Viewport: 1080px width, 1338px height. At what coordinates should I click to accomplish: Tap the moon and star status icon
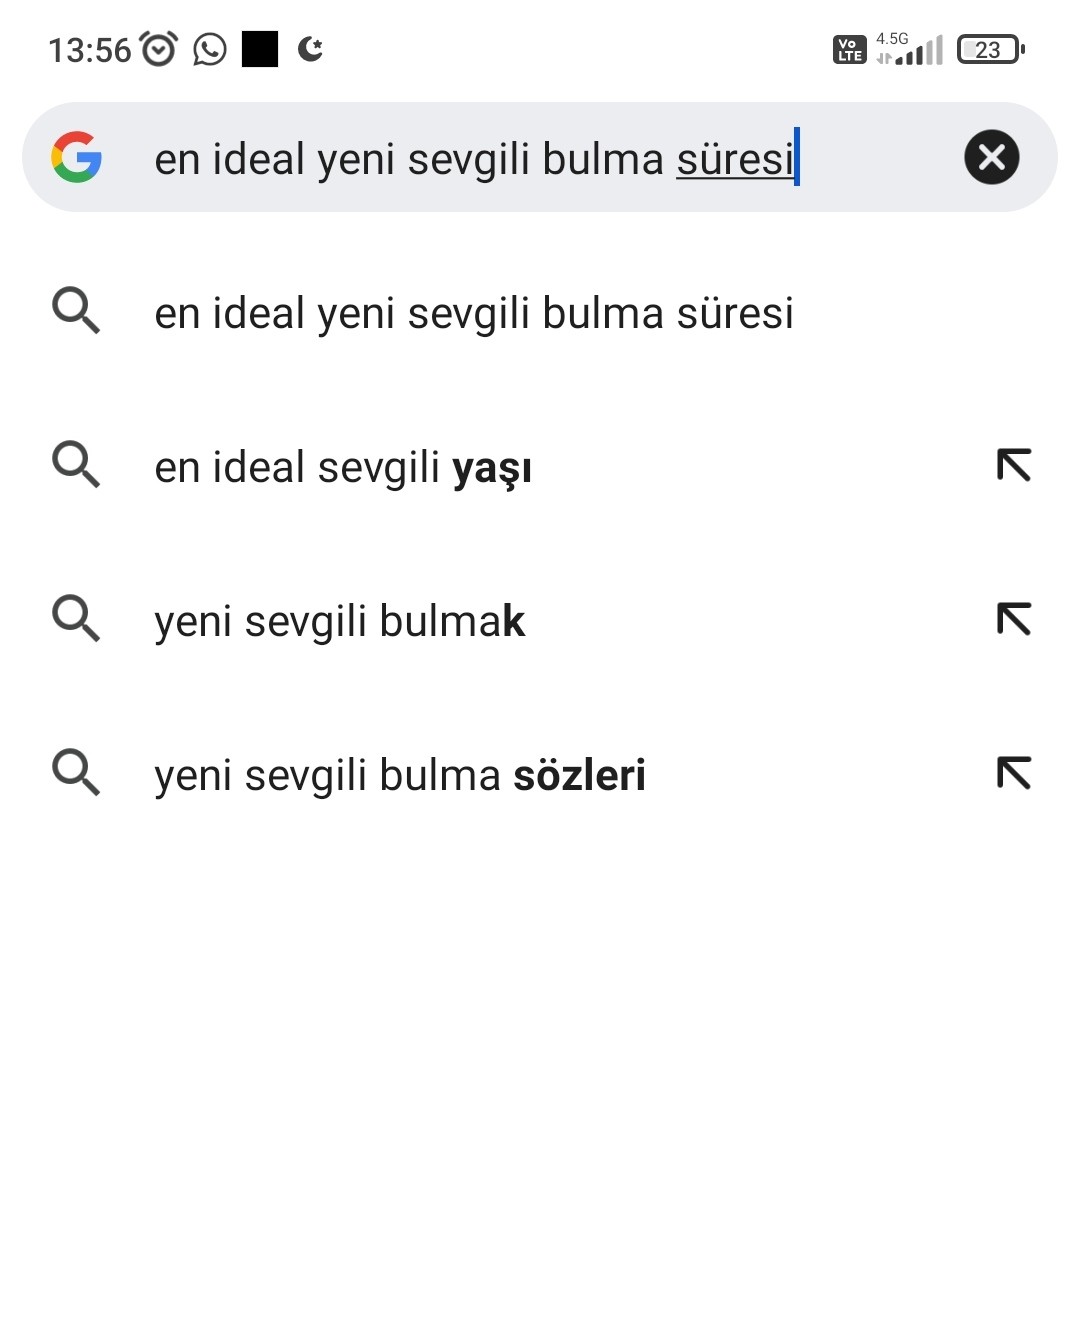click(x=311, y=48)
